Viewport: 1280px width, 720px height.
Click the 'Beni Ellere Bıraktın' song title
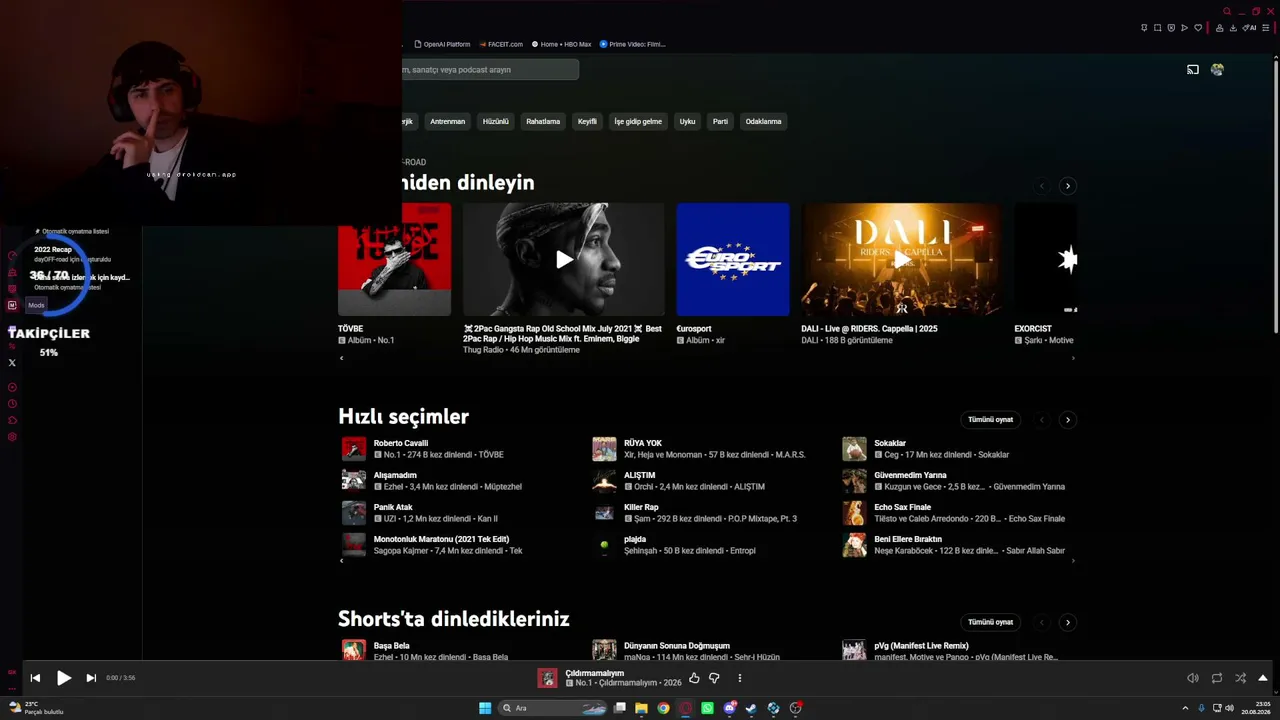click(x=910, y=539)
